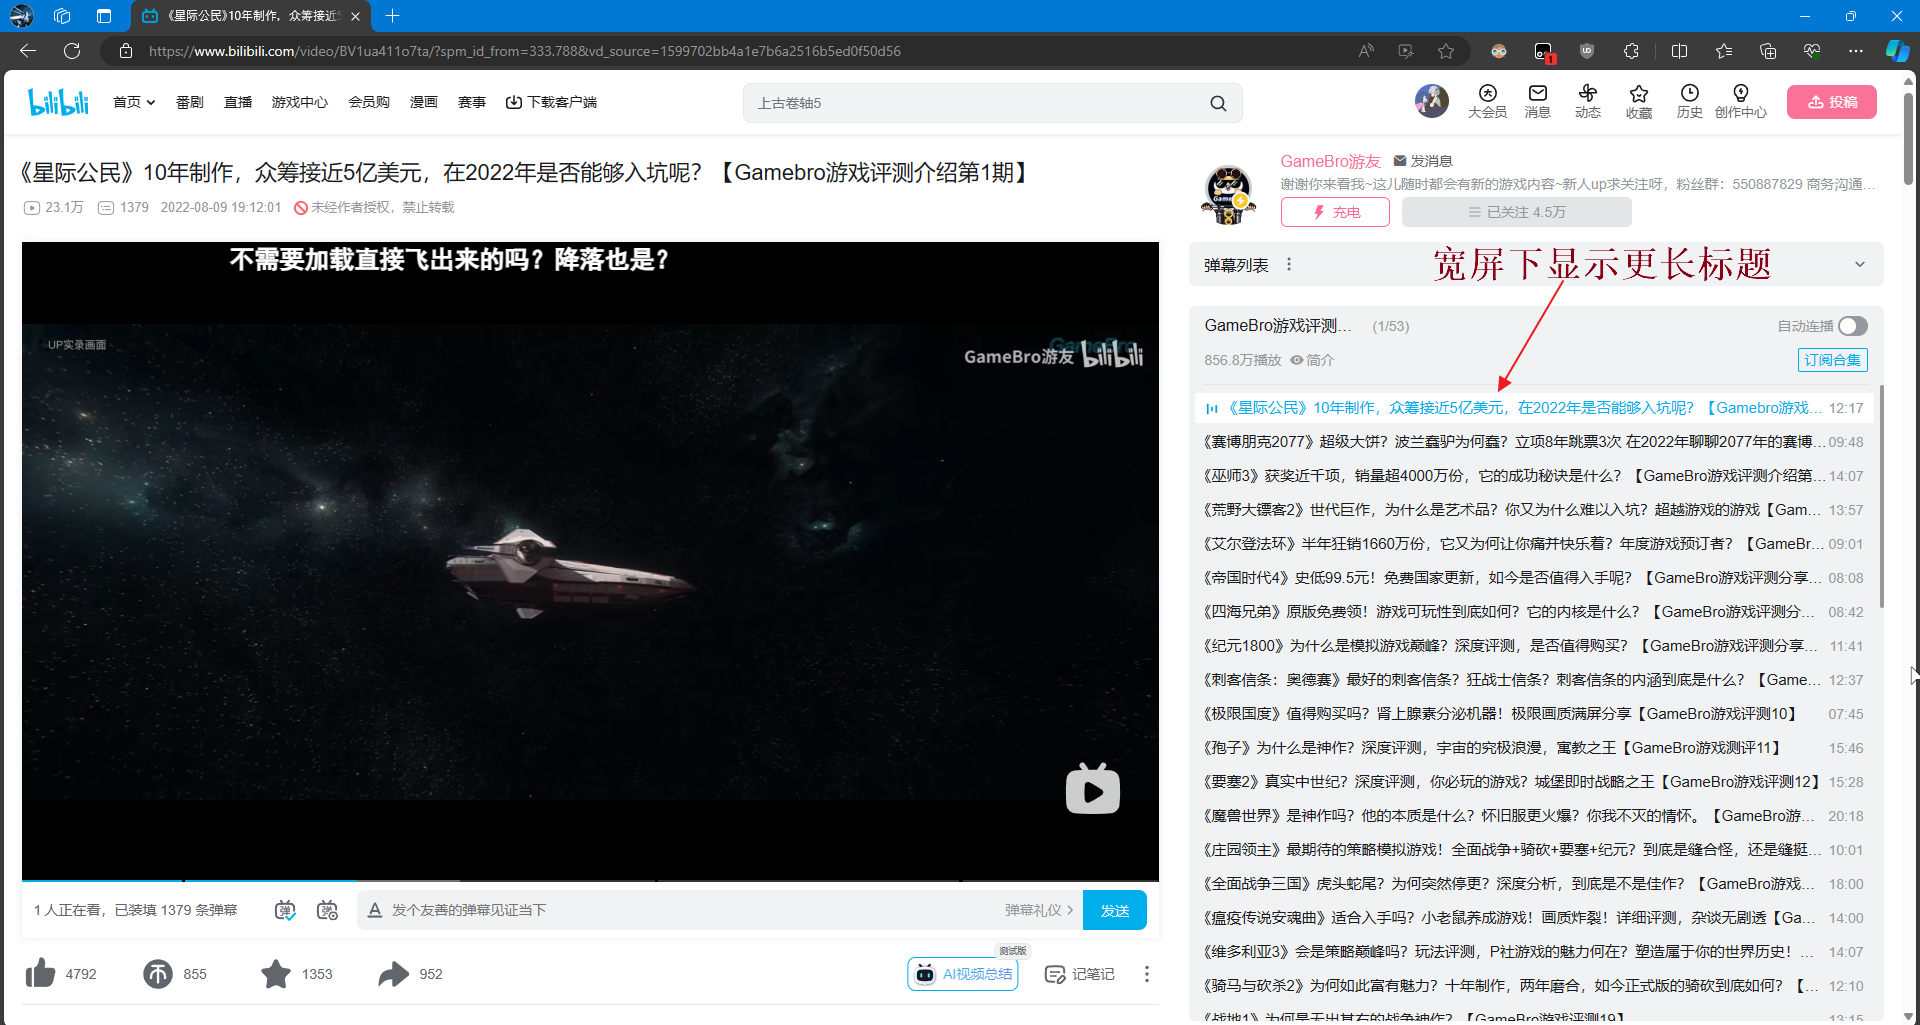Click the 投稿 upload button
This screenshot has width=1920, height=1025.
(x=1832, y=102)
